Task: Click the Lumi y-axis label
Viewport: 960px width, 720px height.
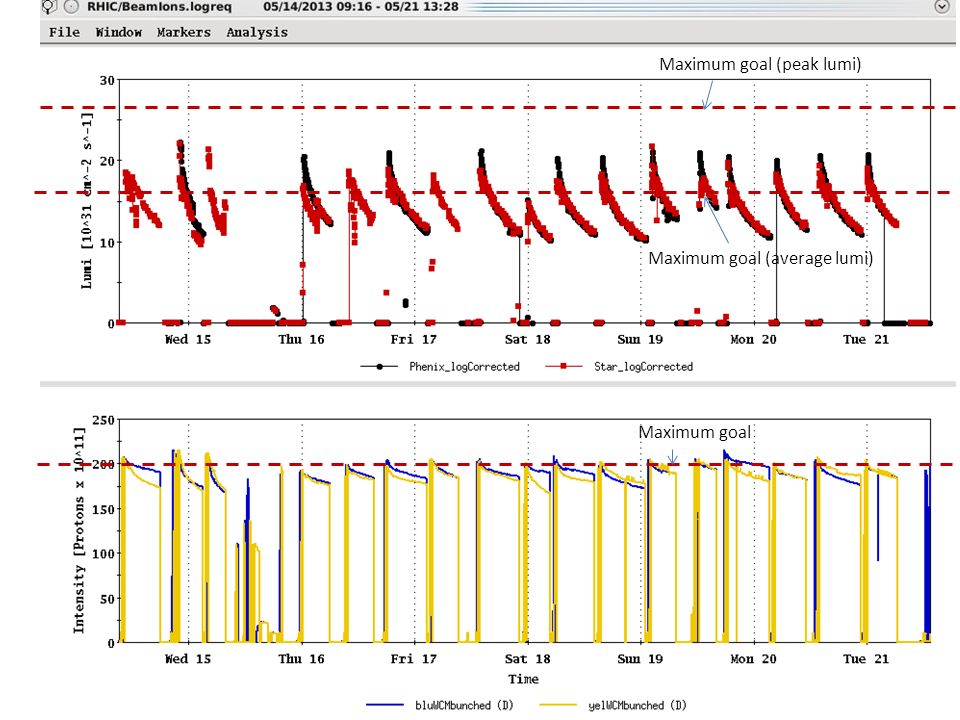Action: (88, 200)
